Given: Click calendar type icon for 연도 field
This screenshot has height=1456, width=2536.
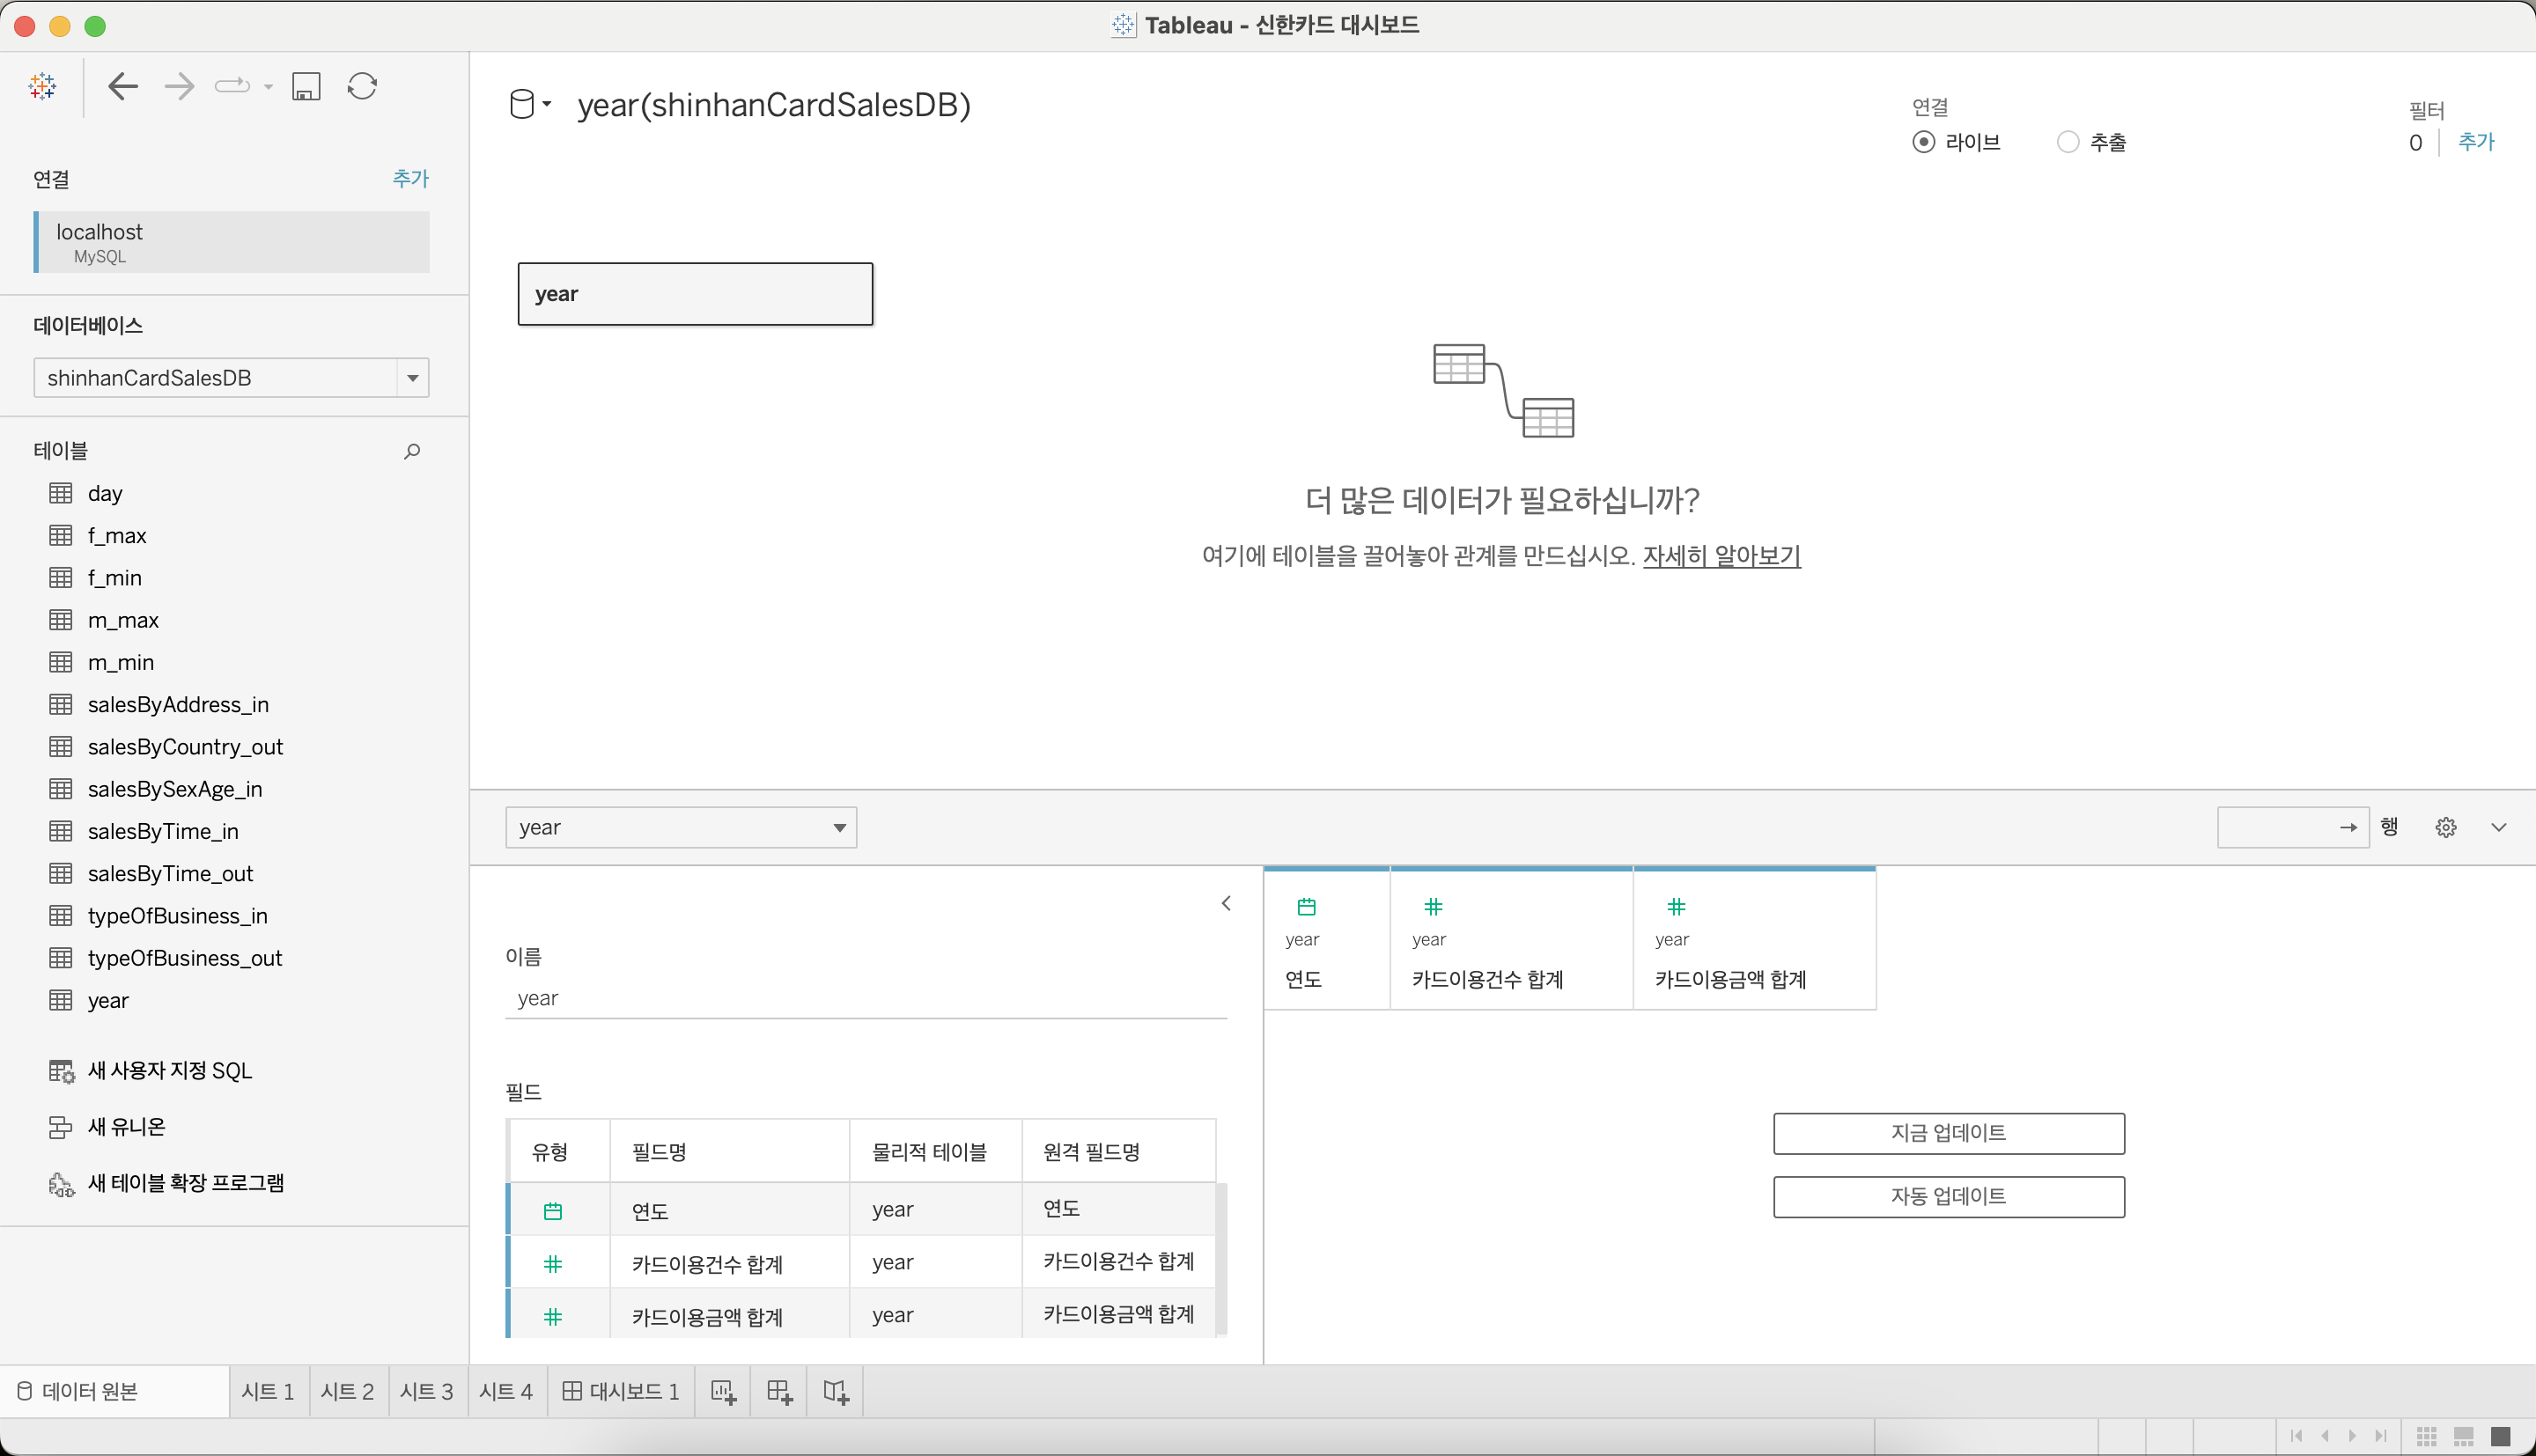Looking at the screenshot, I should 552,1211.
